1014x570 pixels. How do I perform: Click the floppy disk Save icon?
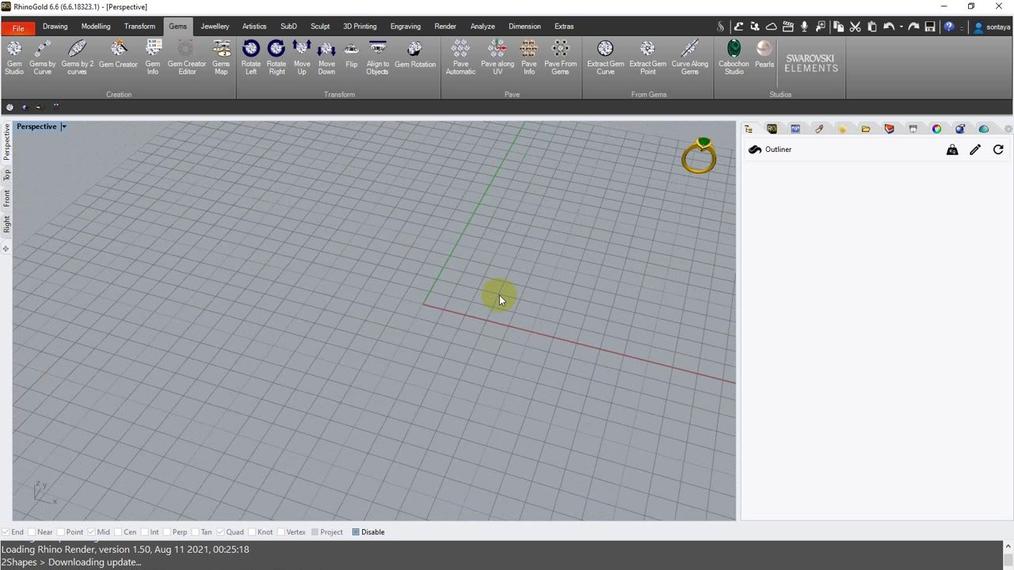coord(930,27)
